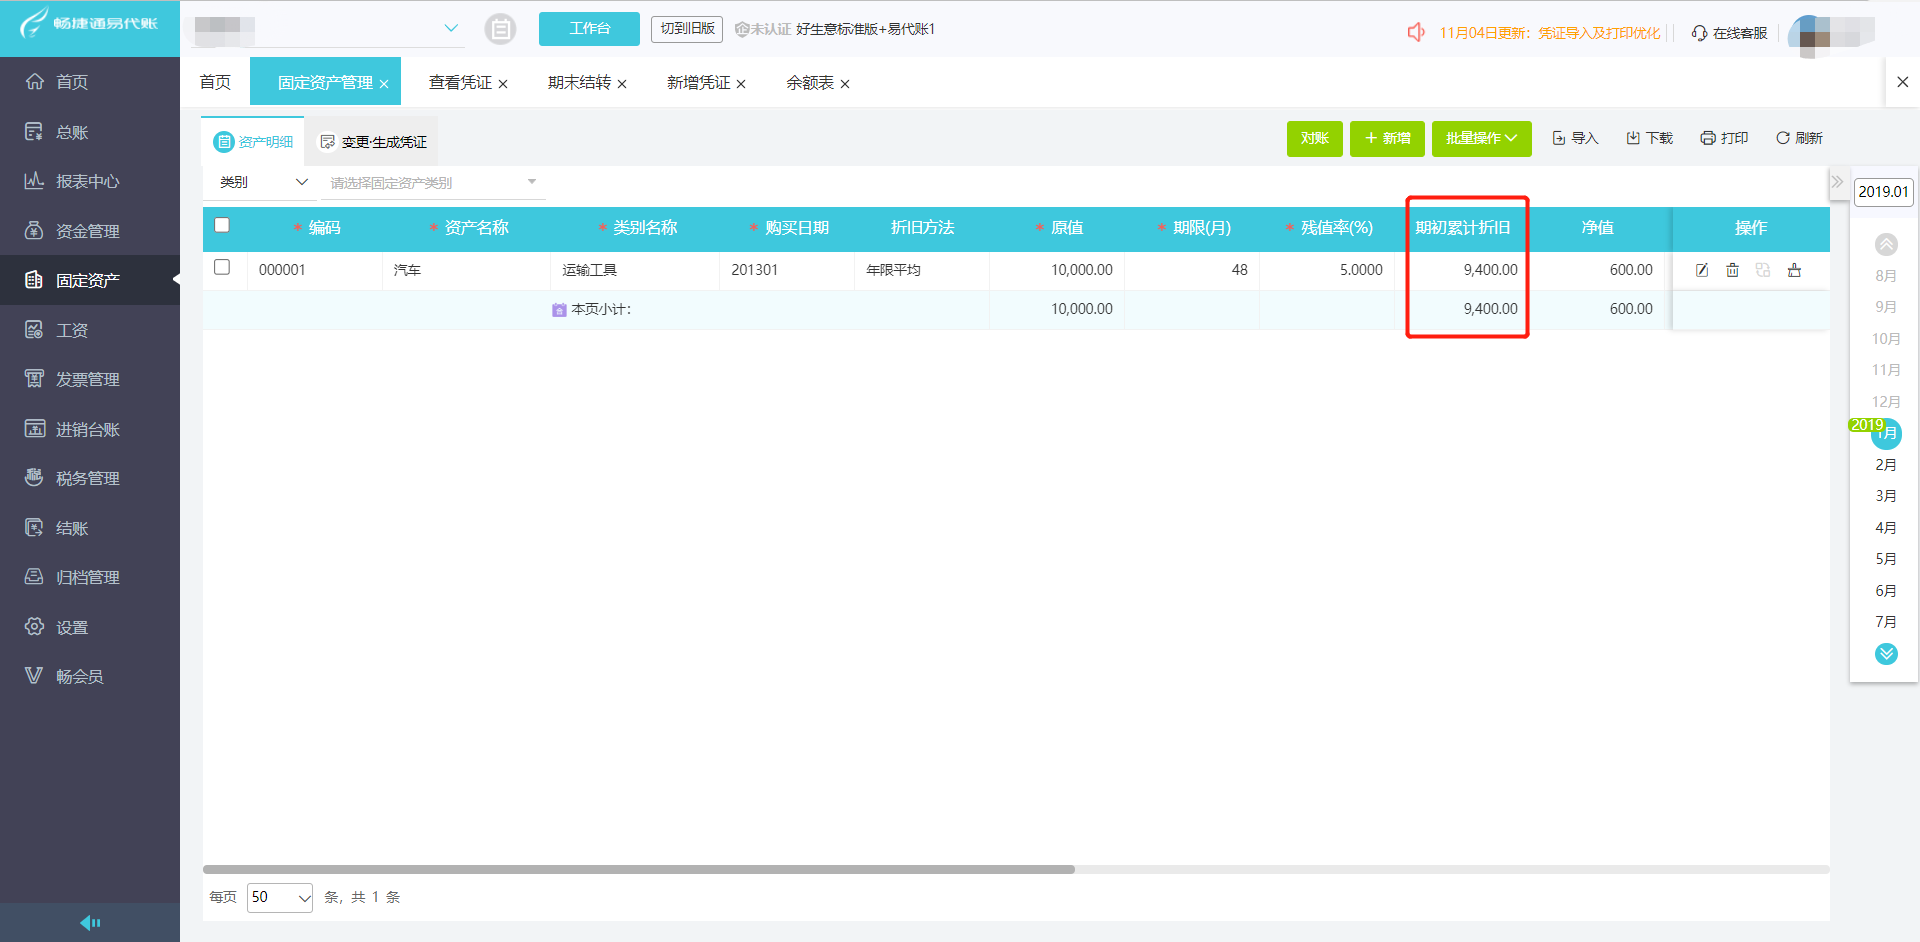Viewport: 1920px width, 942px height.
Task: Click the last action icon in row 000001
Action: point(1794,270)
